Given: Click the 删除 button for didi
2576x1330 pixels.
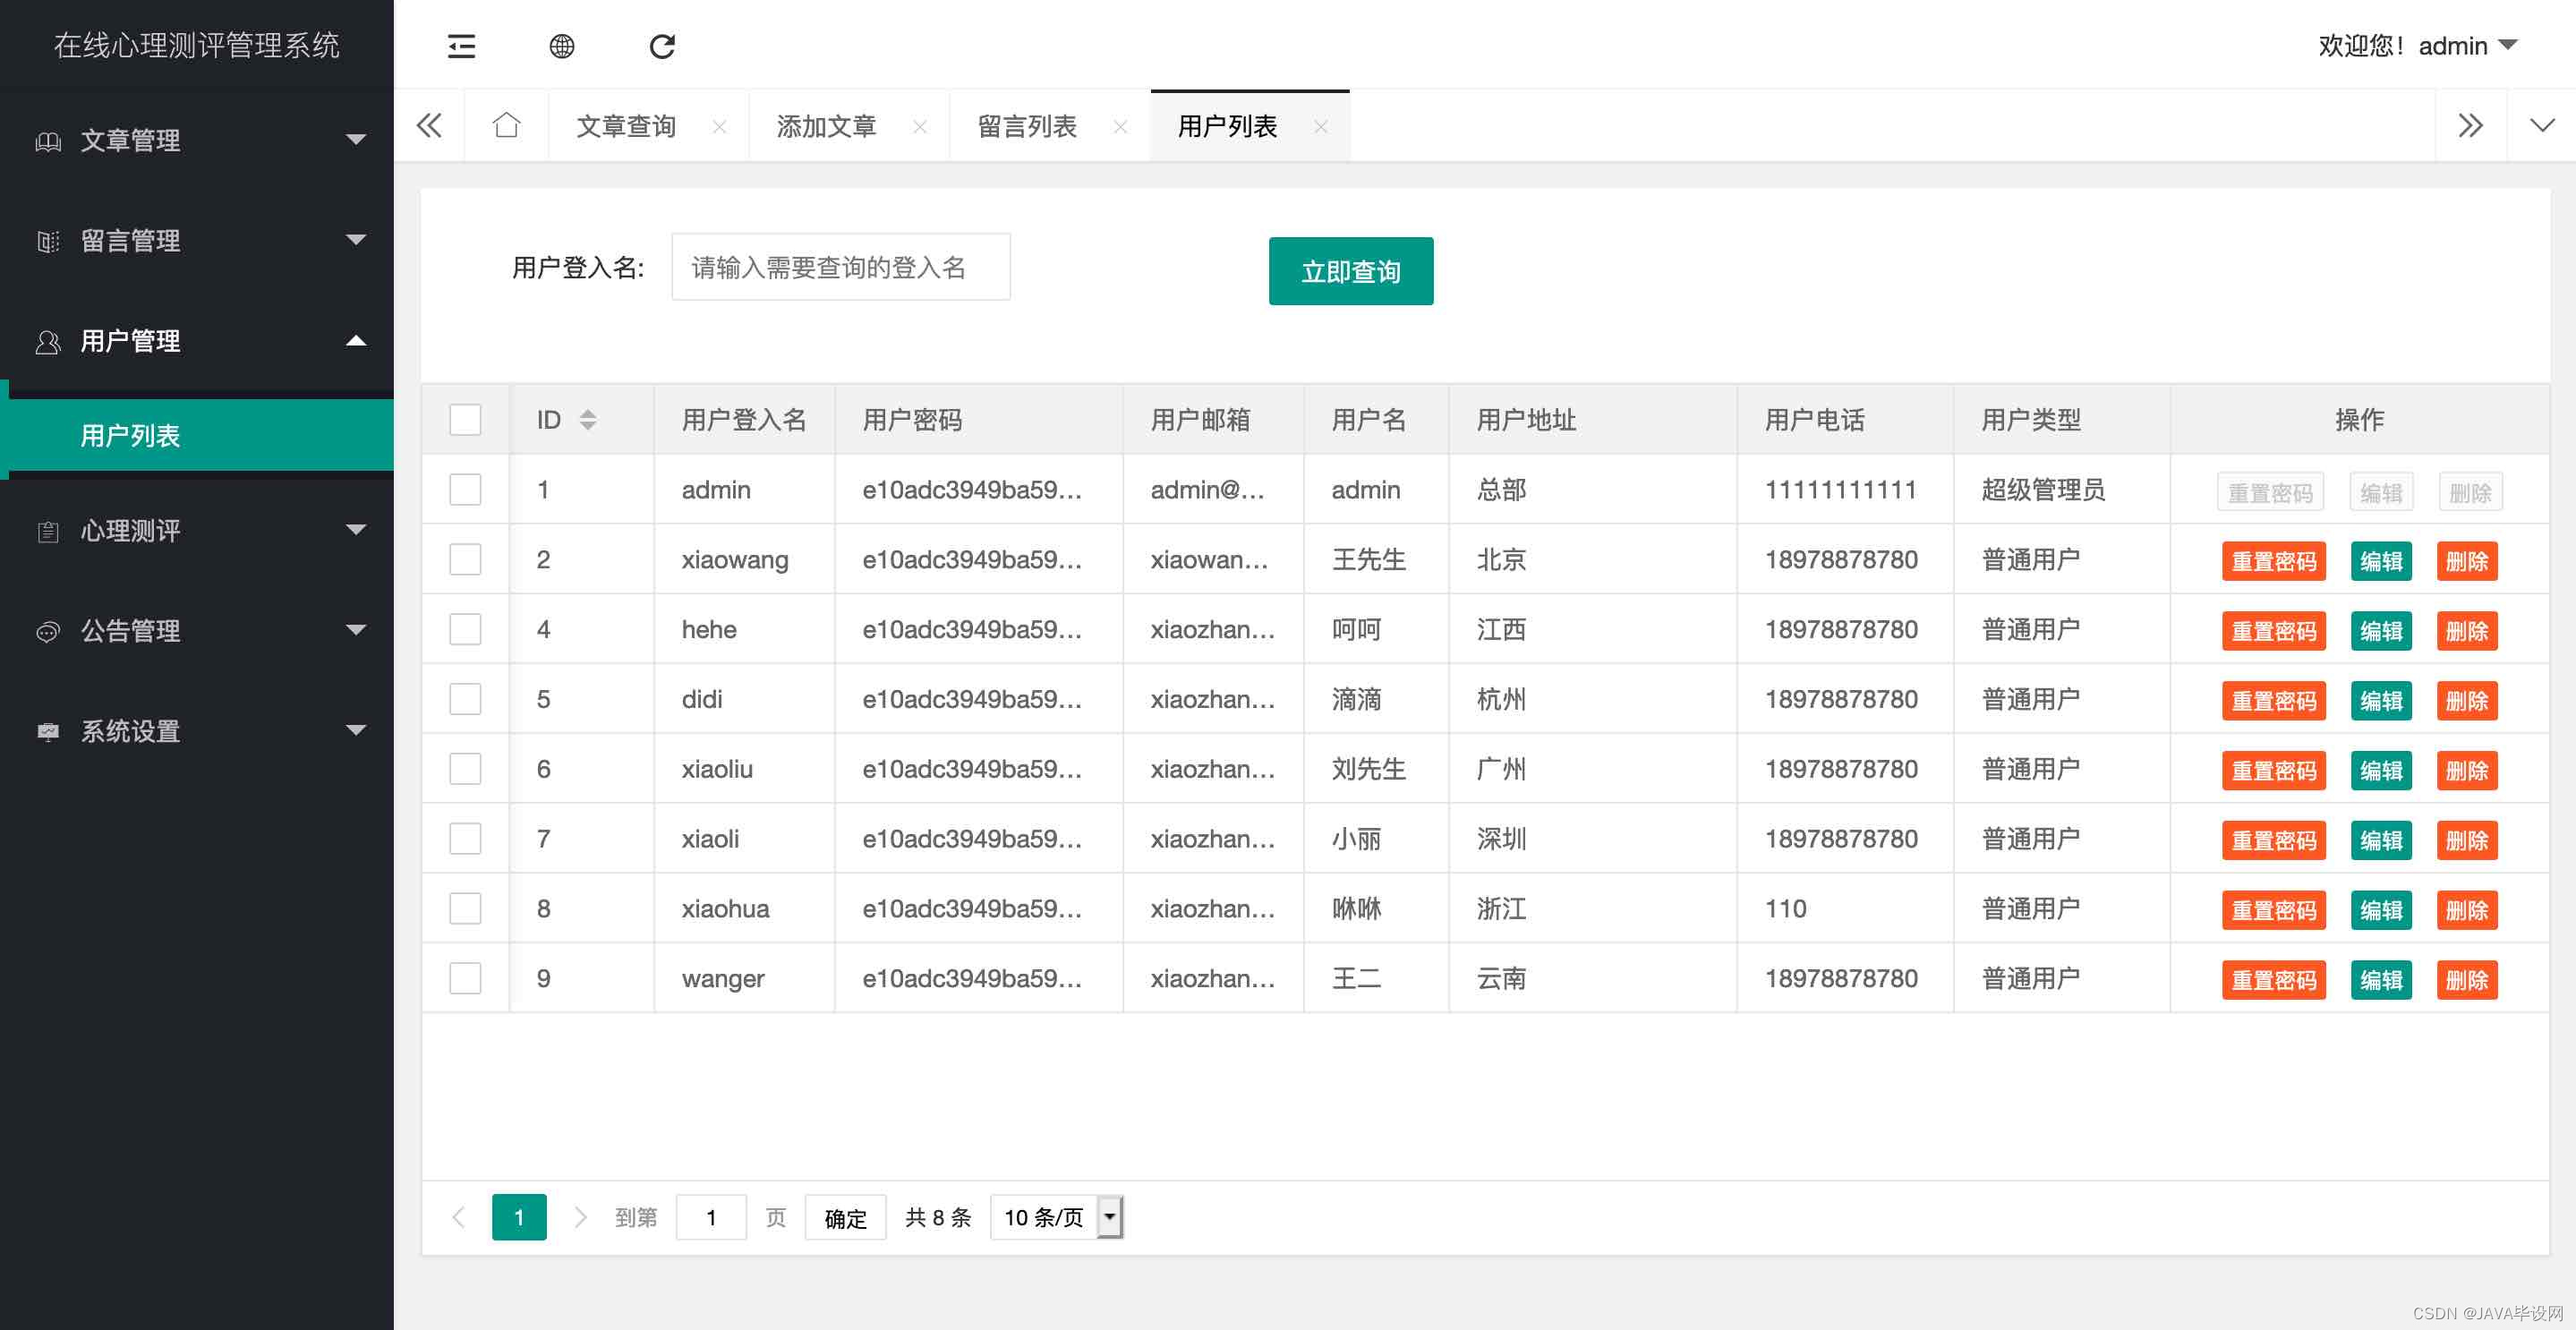Looking at the screenshot, I should tap(2466, 701).
